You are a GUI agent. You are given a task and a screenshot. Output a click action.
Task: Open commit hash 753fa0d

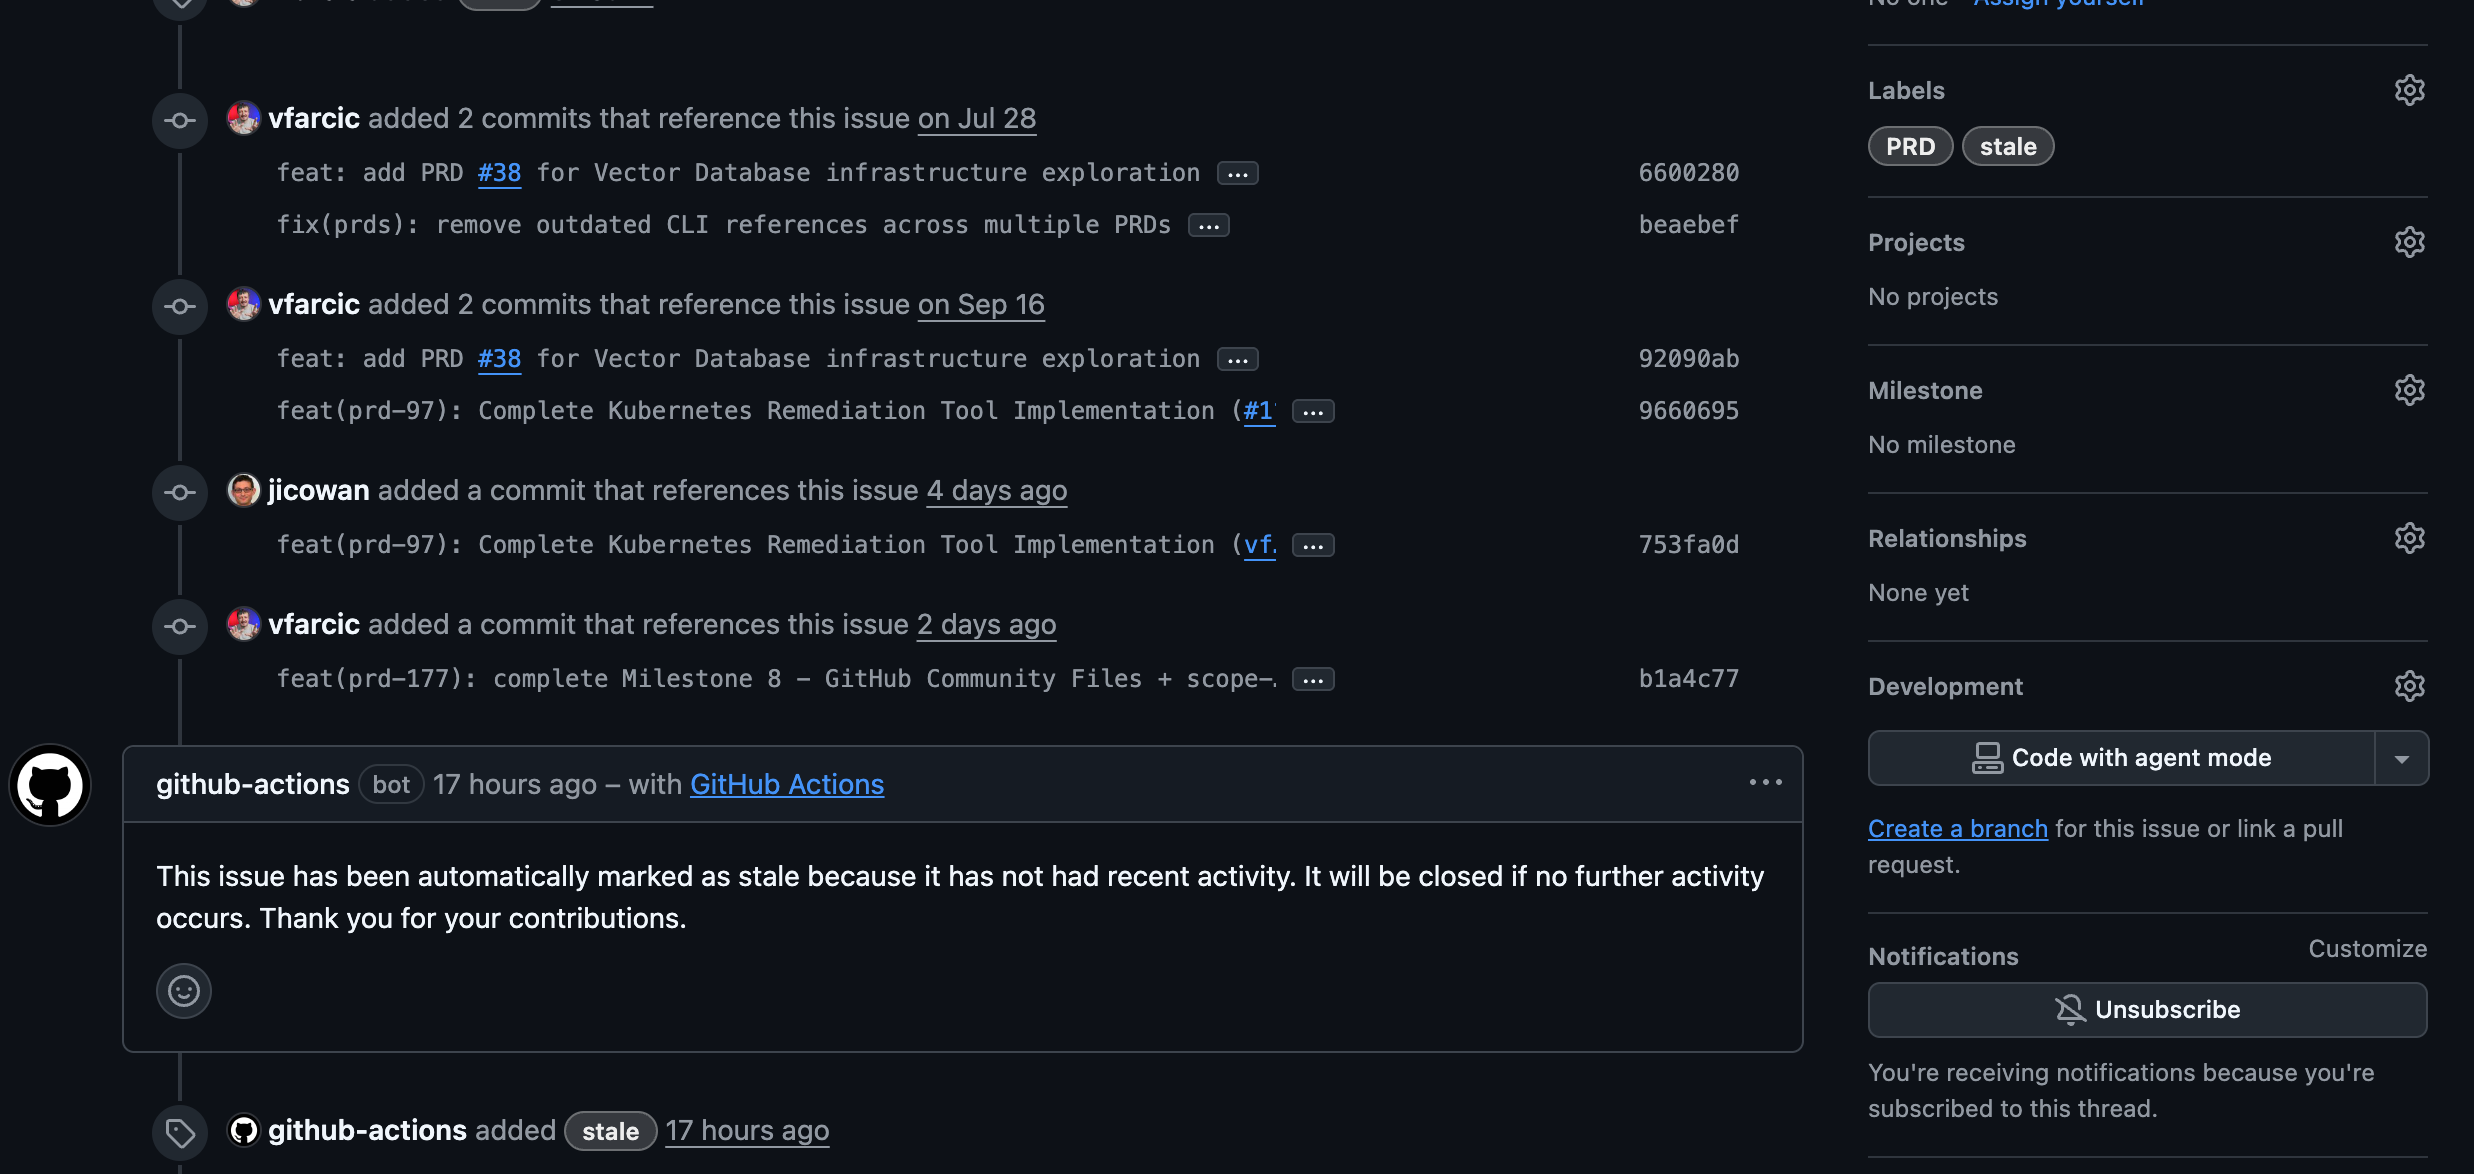pyautogui.click(x=1688, y=545)
